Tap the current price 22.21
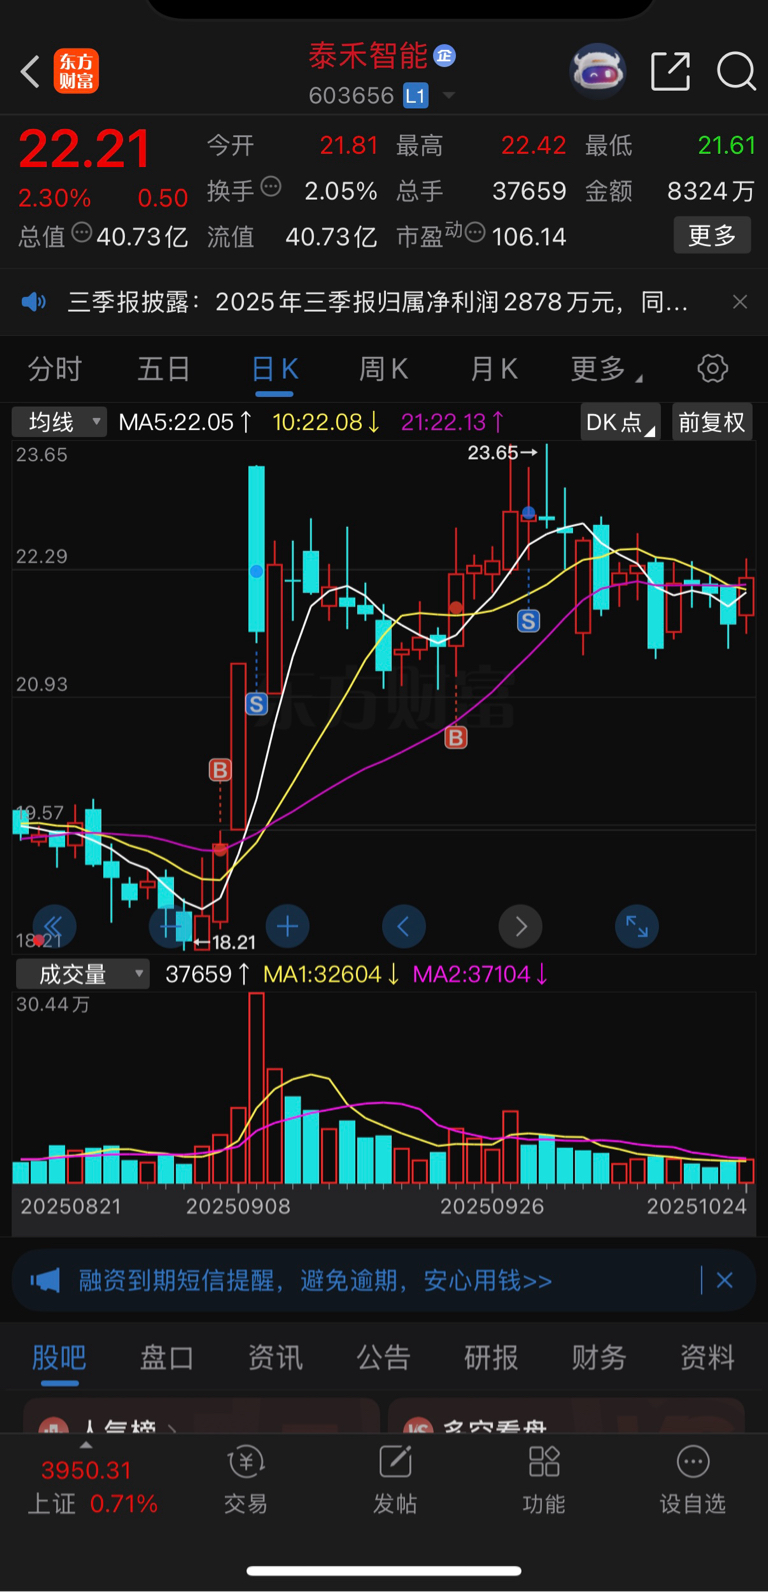Viewport: 768px width, 1592px height. [84, 149]
